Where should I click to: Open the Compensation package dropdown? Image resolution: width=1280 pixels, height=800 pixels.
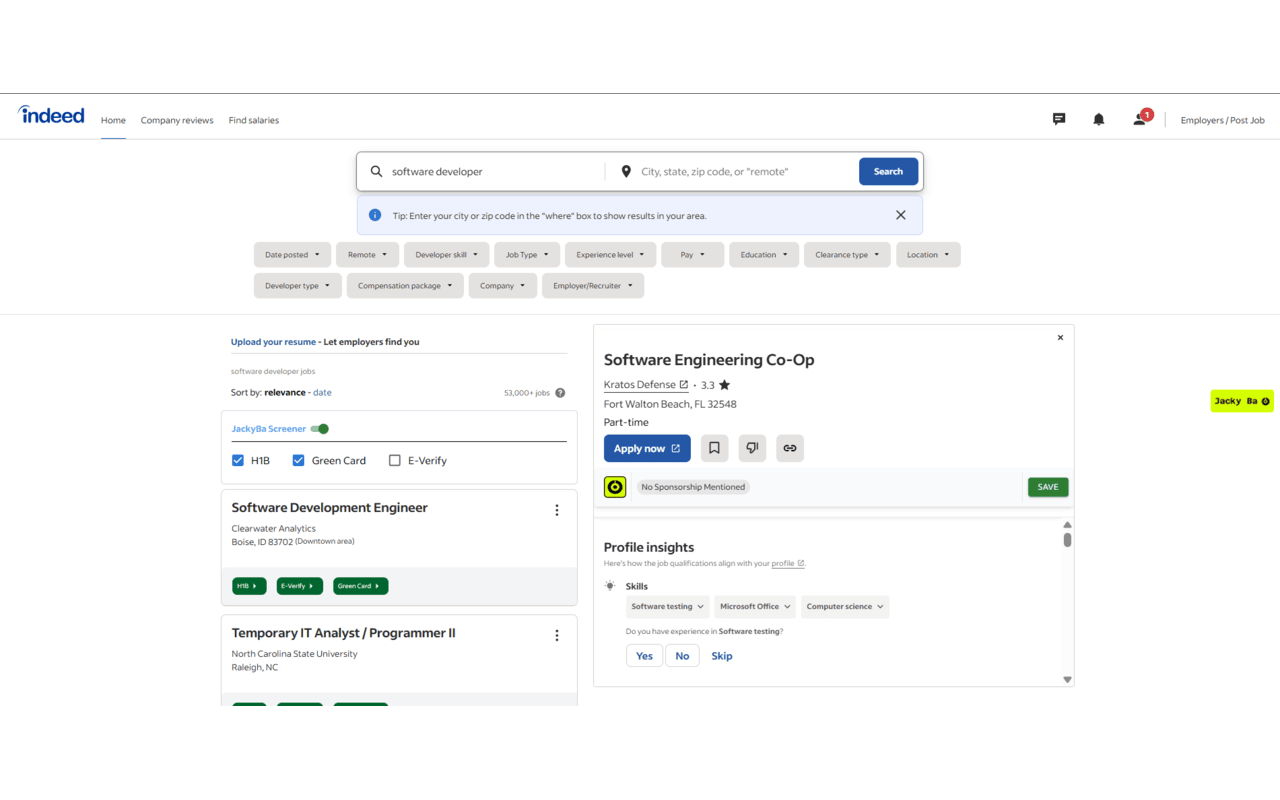click(405, 286)
